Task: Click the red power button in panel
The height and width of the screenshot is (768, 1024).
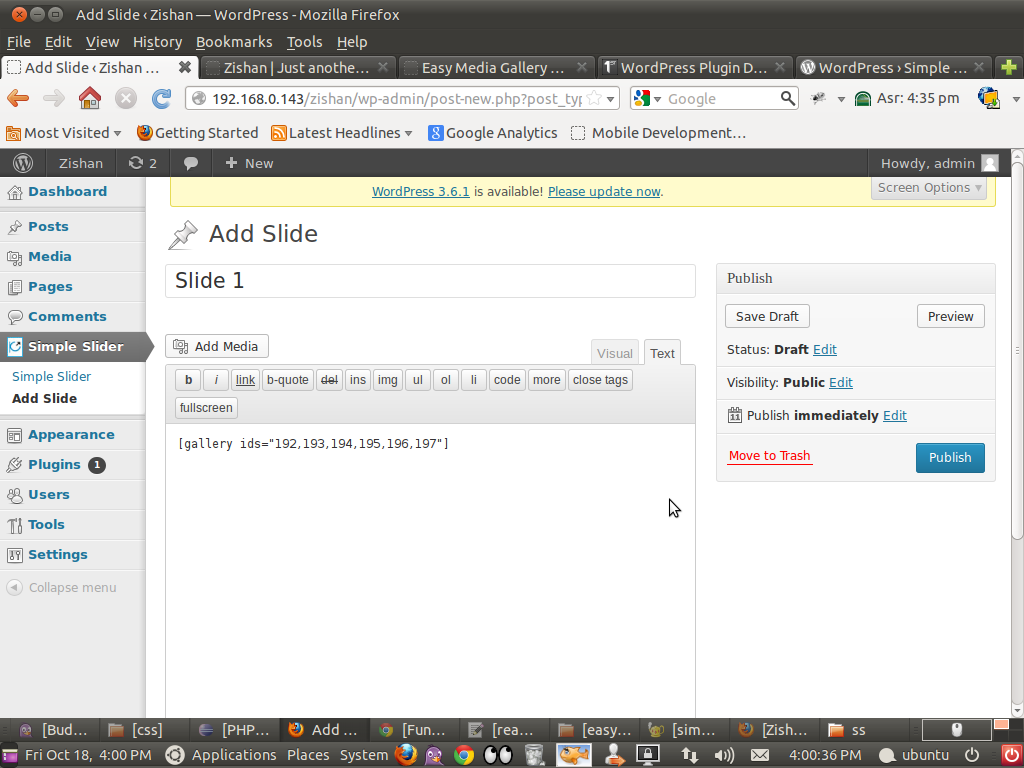Action: [1012, 756]
